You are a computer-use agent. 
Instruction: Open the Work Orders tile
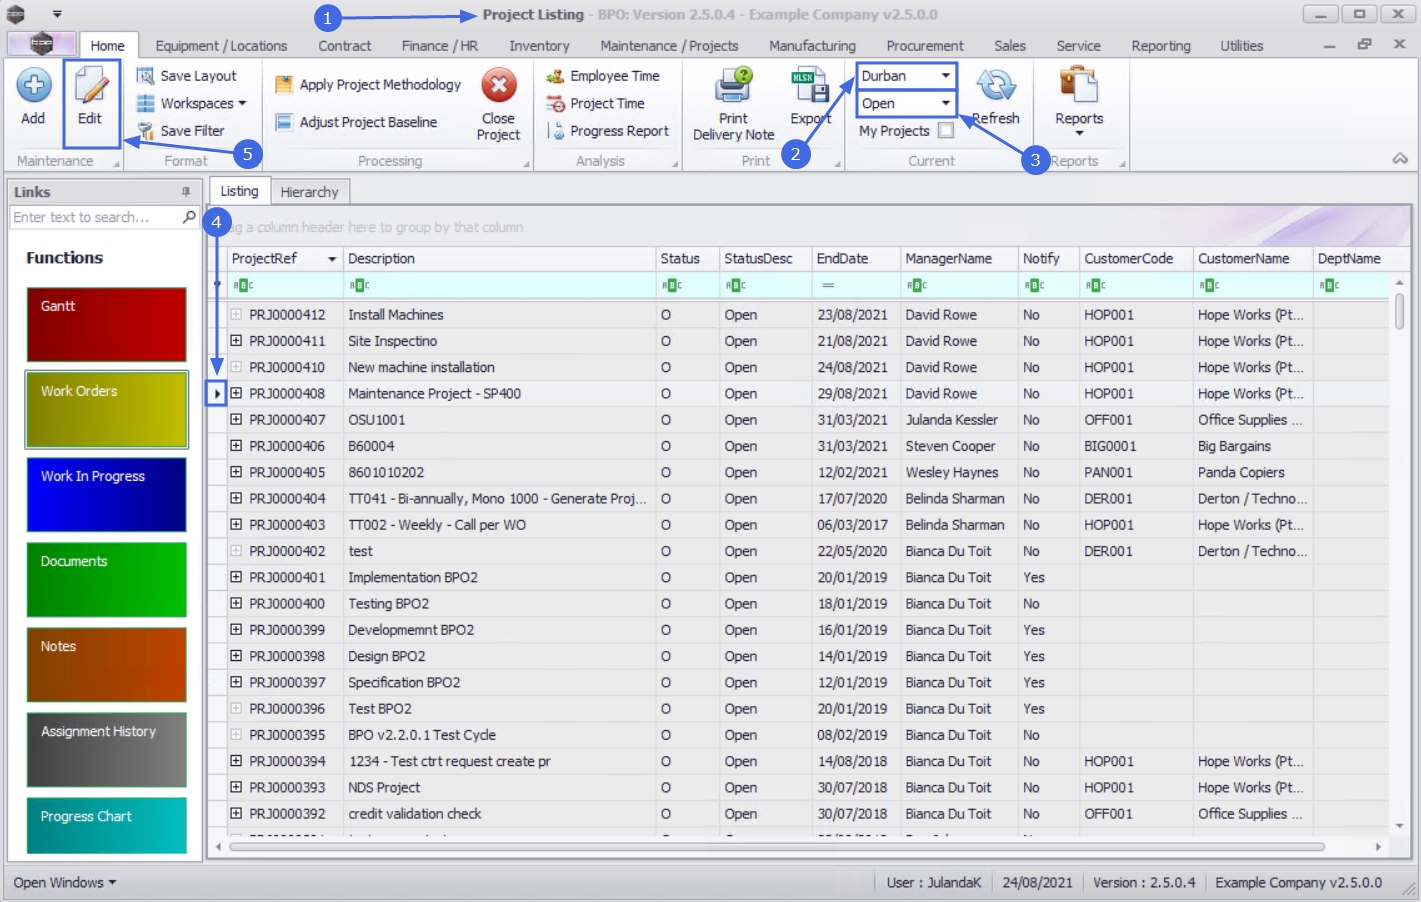[x=106, y=409]
